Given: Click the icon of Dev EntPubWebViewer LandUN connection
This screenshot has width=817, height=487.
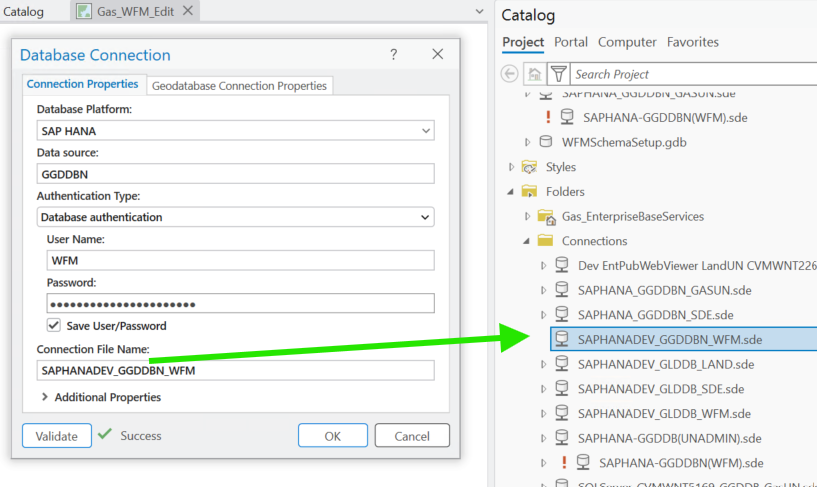Looking at the screenshot, I should point(562,265).
